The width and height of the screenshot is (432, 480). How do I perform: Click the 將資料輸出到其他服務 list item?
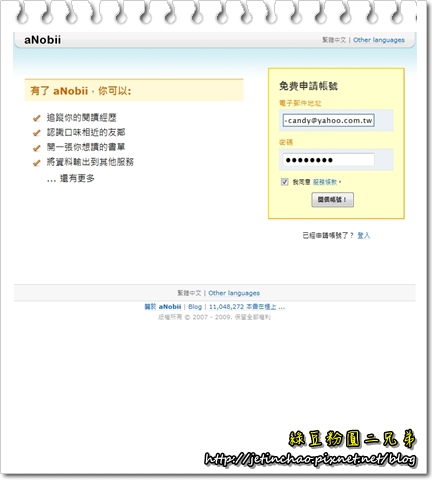[x=90, y=162]
